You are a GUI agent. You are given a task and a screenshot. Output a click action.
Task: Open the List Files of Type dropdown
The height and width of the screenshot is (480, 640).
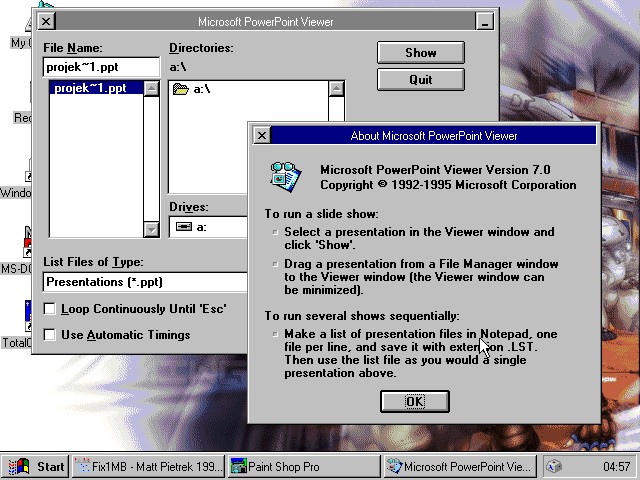(145, 282)
